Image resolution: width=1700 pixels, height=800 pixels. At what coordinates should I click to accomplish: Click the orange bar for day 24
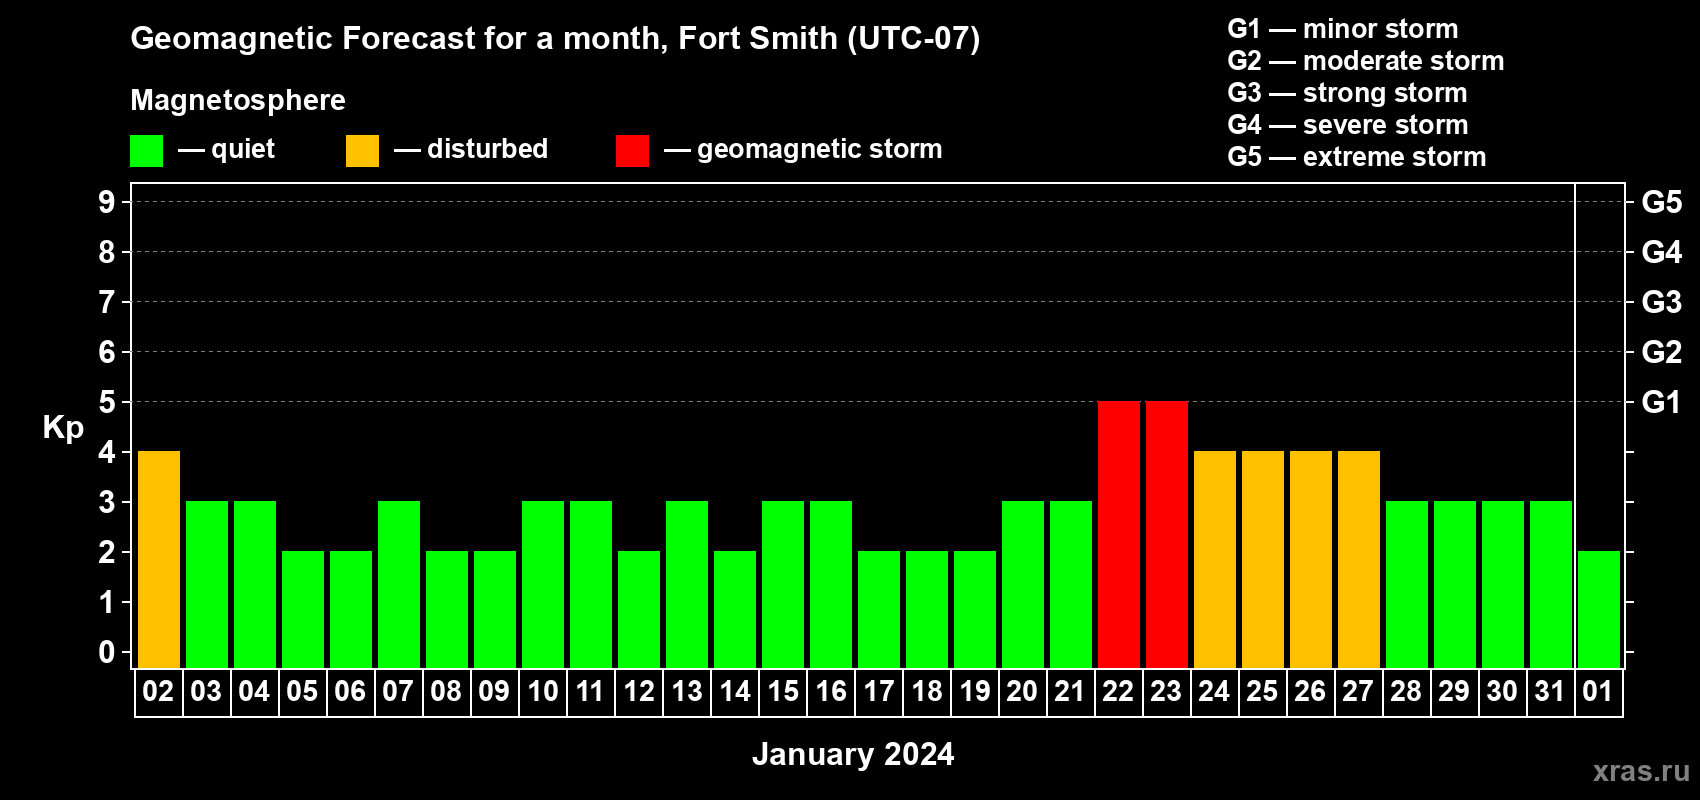pyautogui.click(x=1215, y=560)
